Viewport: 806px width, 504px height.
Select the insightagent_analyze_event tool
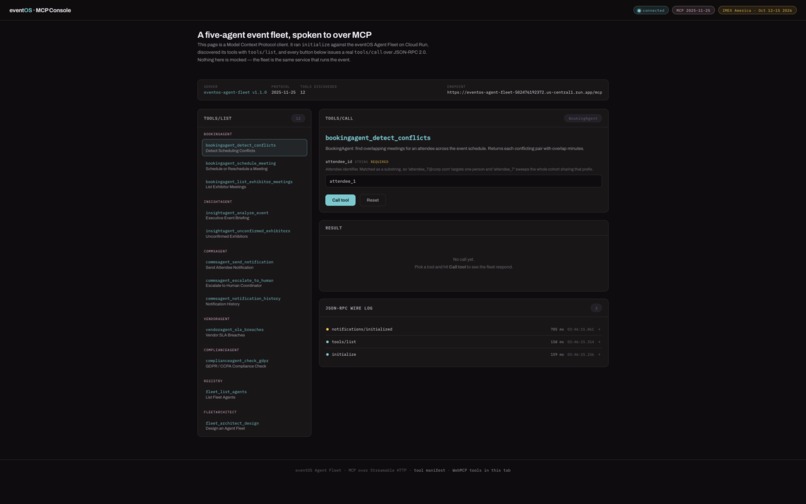coord(254,215)
